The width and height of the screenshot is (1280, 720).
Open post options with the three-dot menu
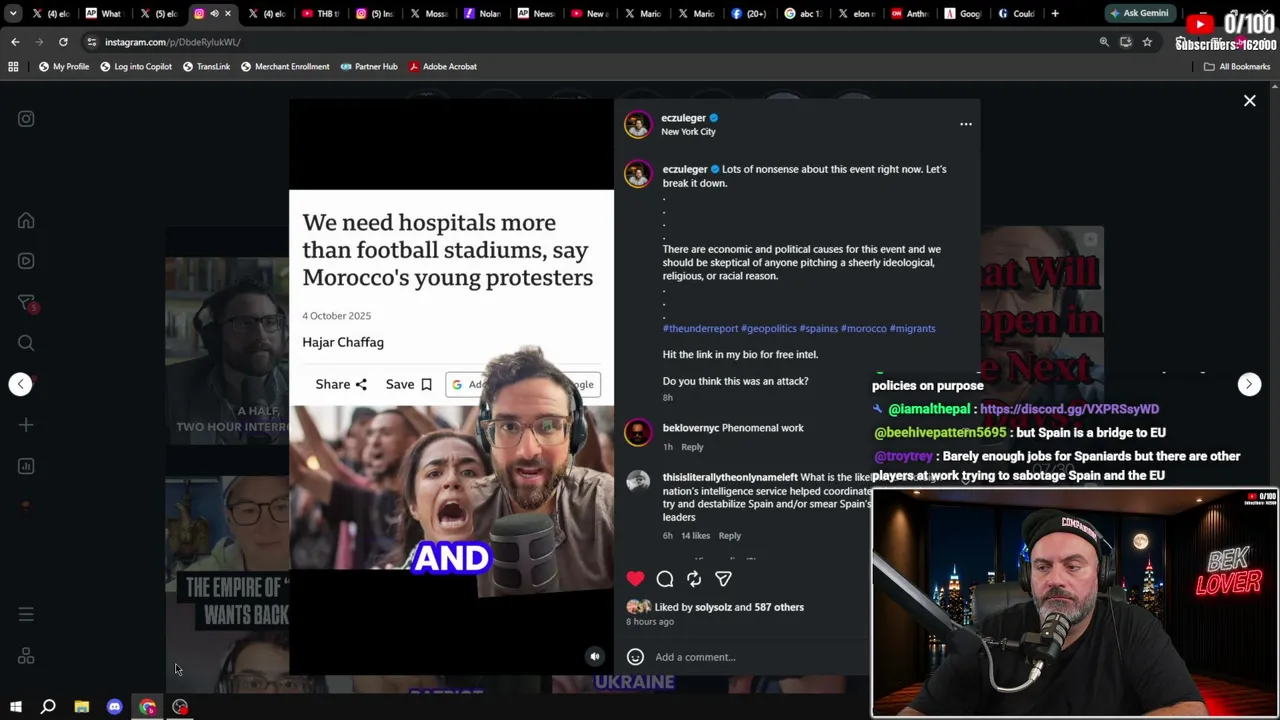click(966, 124)
